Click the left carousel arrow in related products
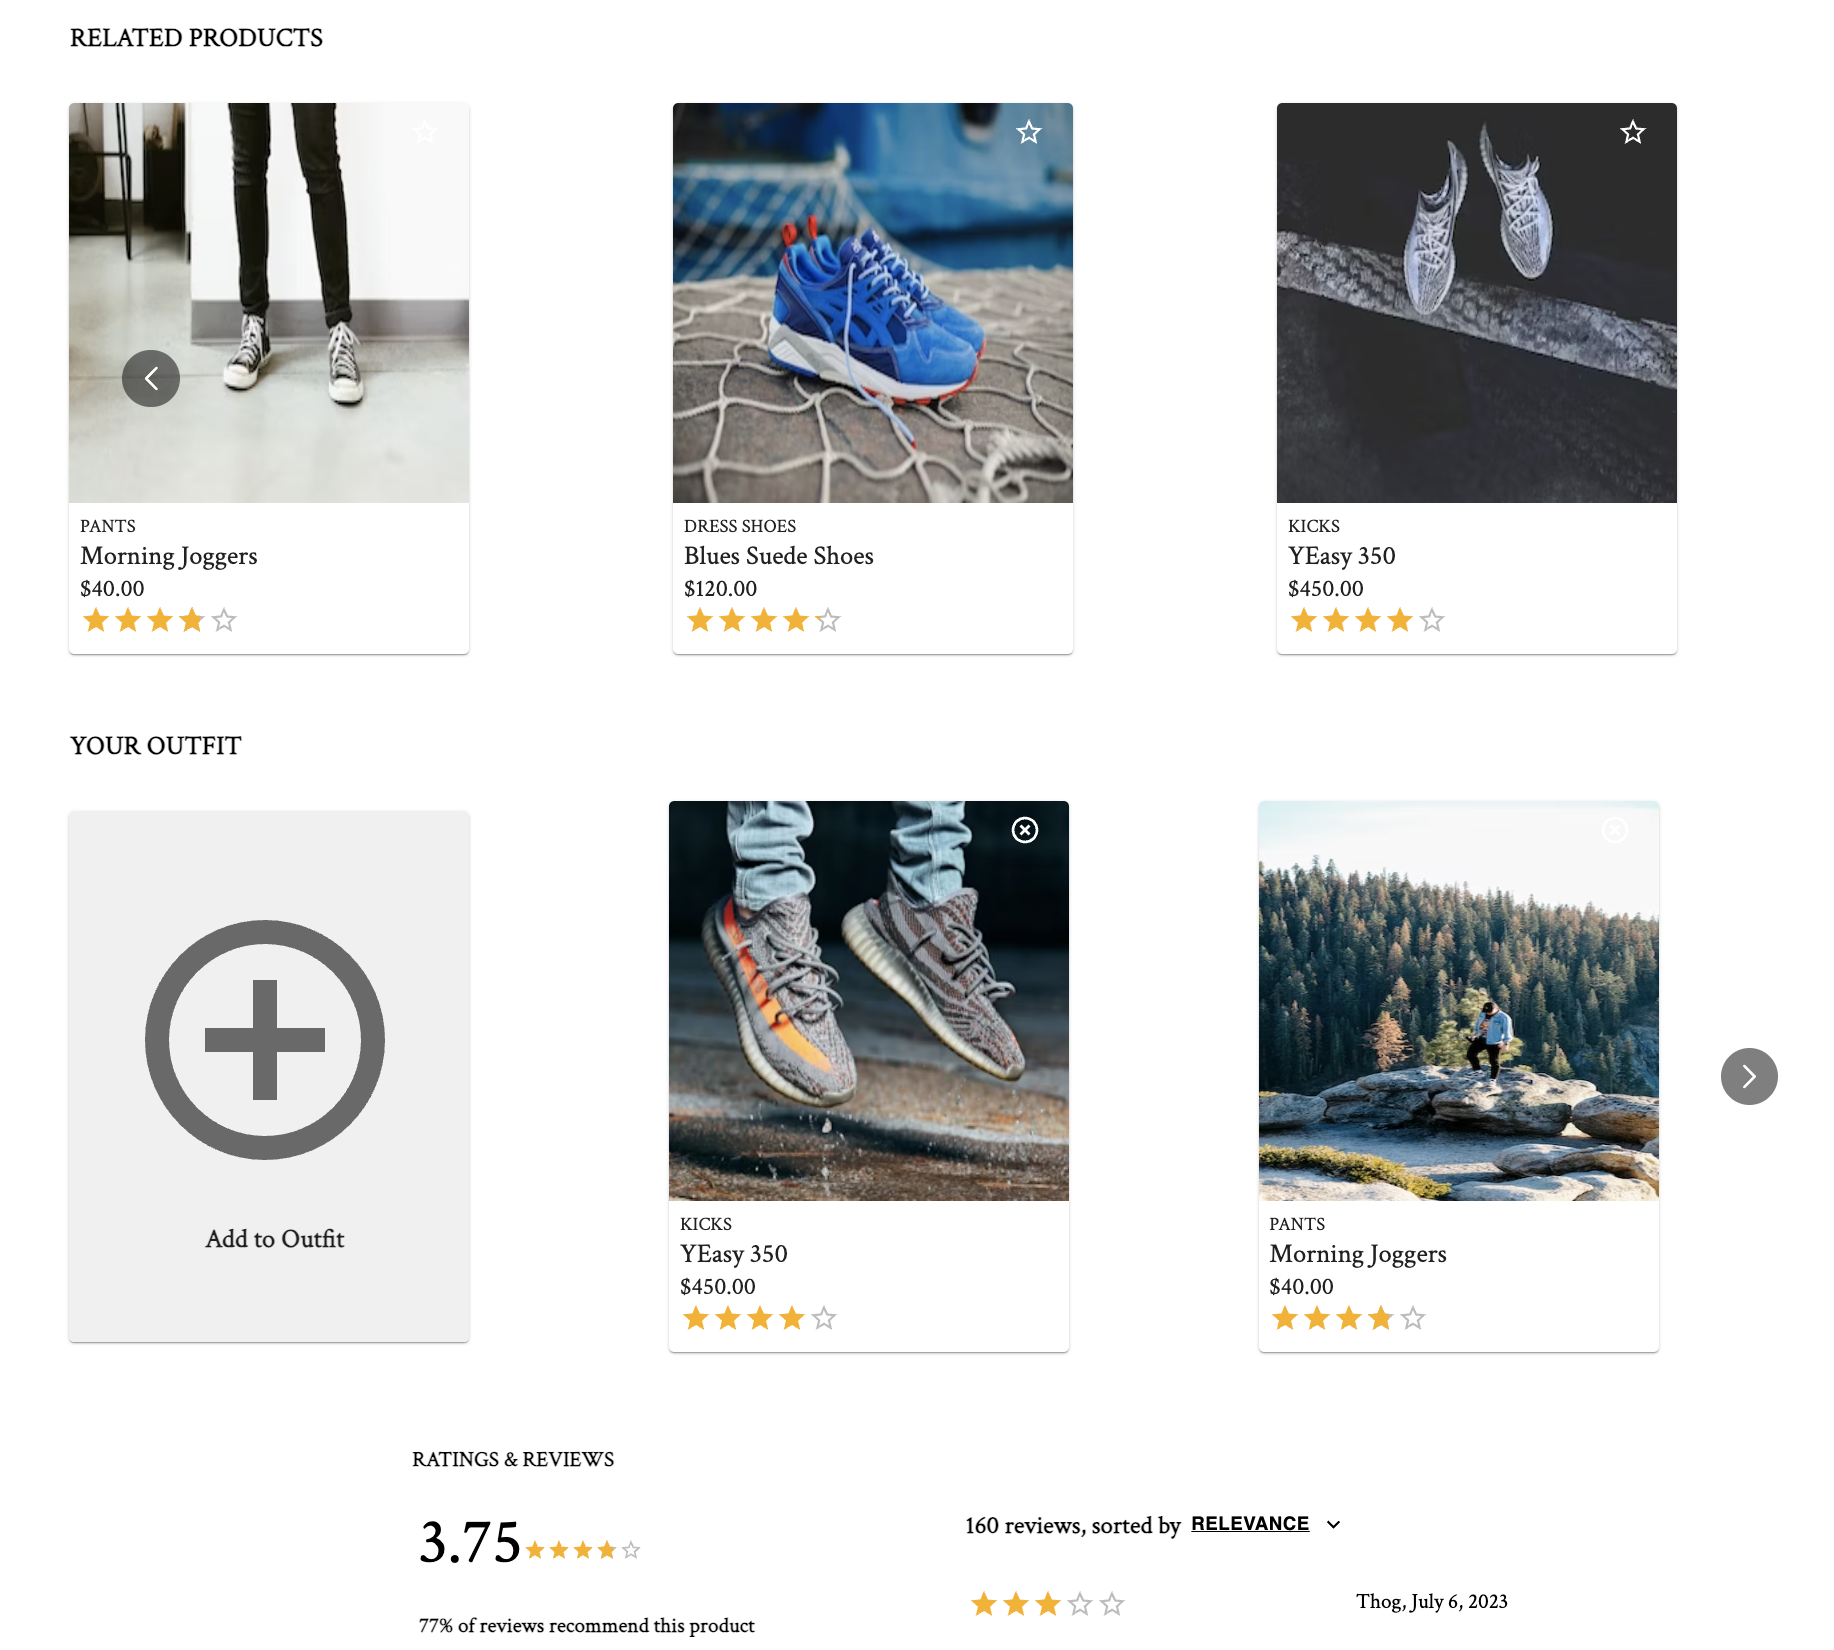This screenshot has width=1834, height=1650. [x=151, y=378]
